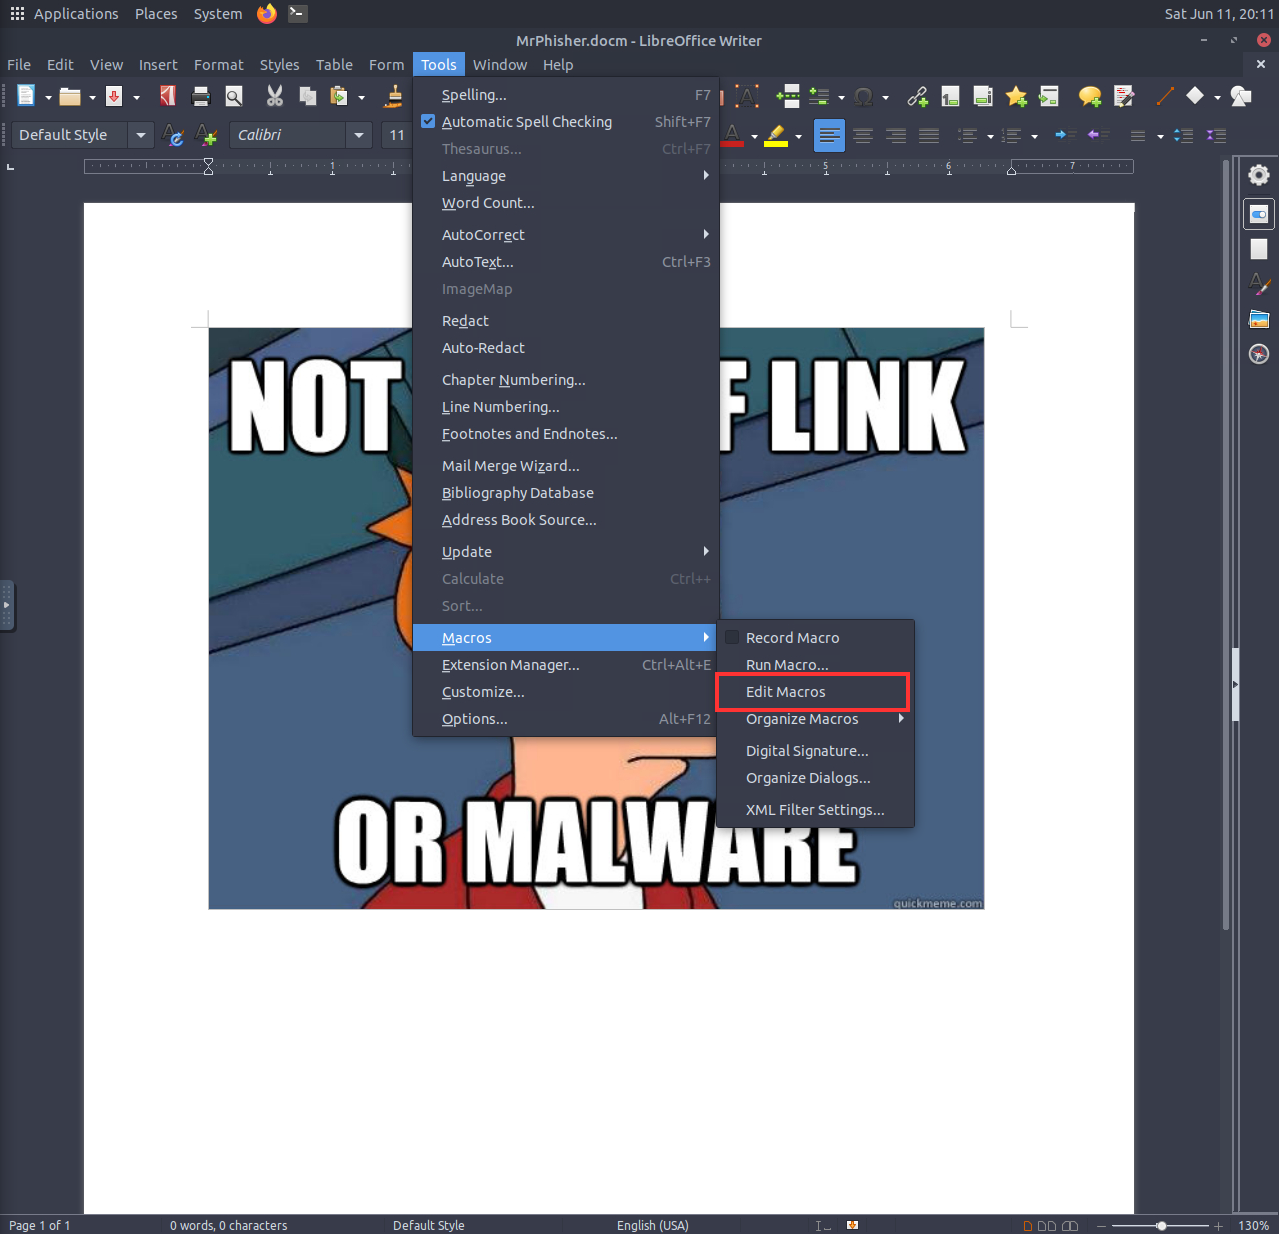Toggle Align Right button

click(x=896, y=135)
